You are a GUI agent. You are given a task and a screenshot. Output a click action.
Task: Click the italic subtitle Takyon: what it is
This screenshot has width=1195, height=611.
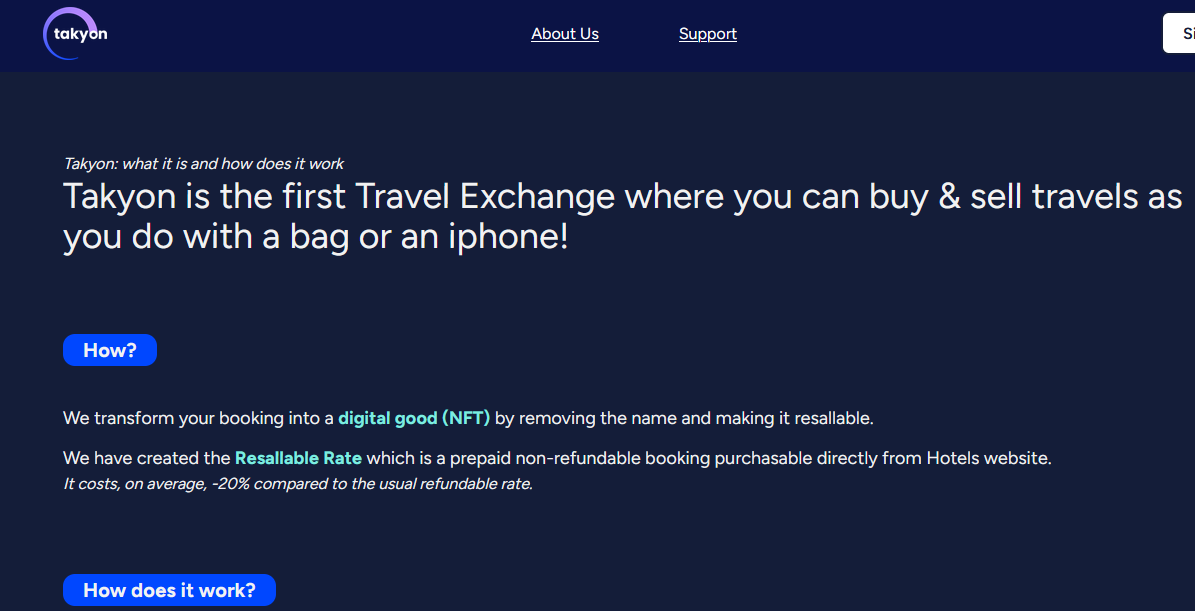(x=203, y=164)
